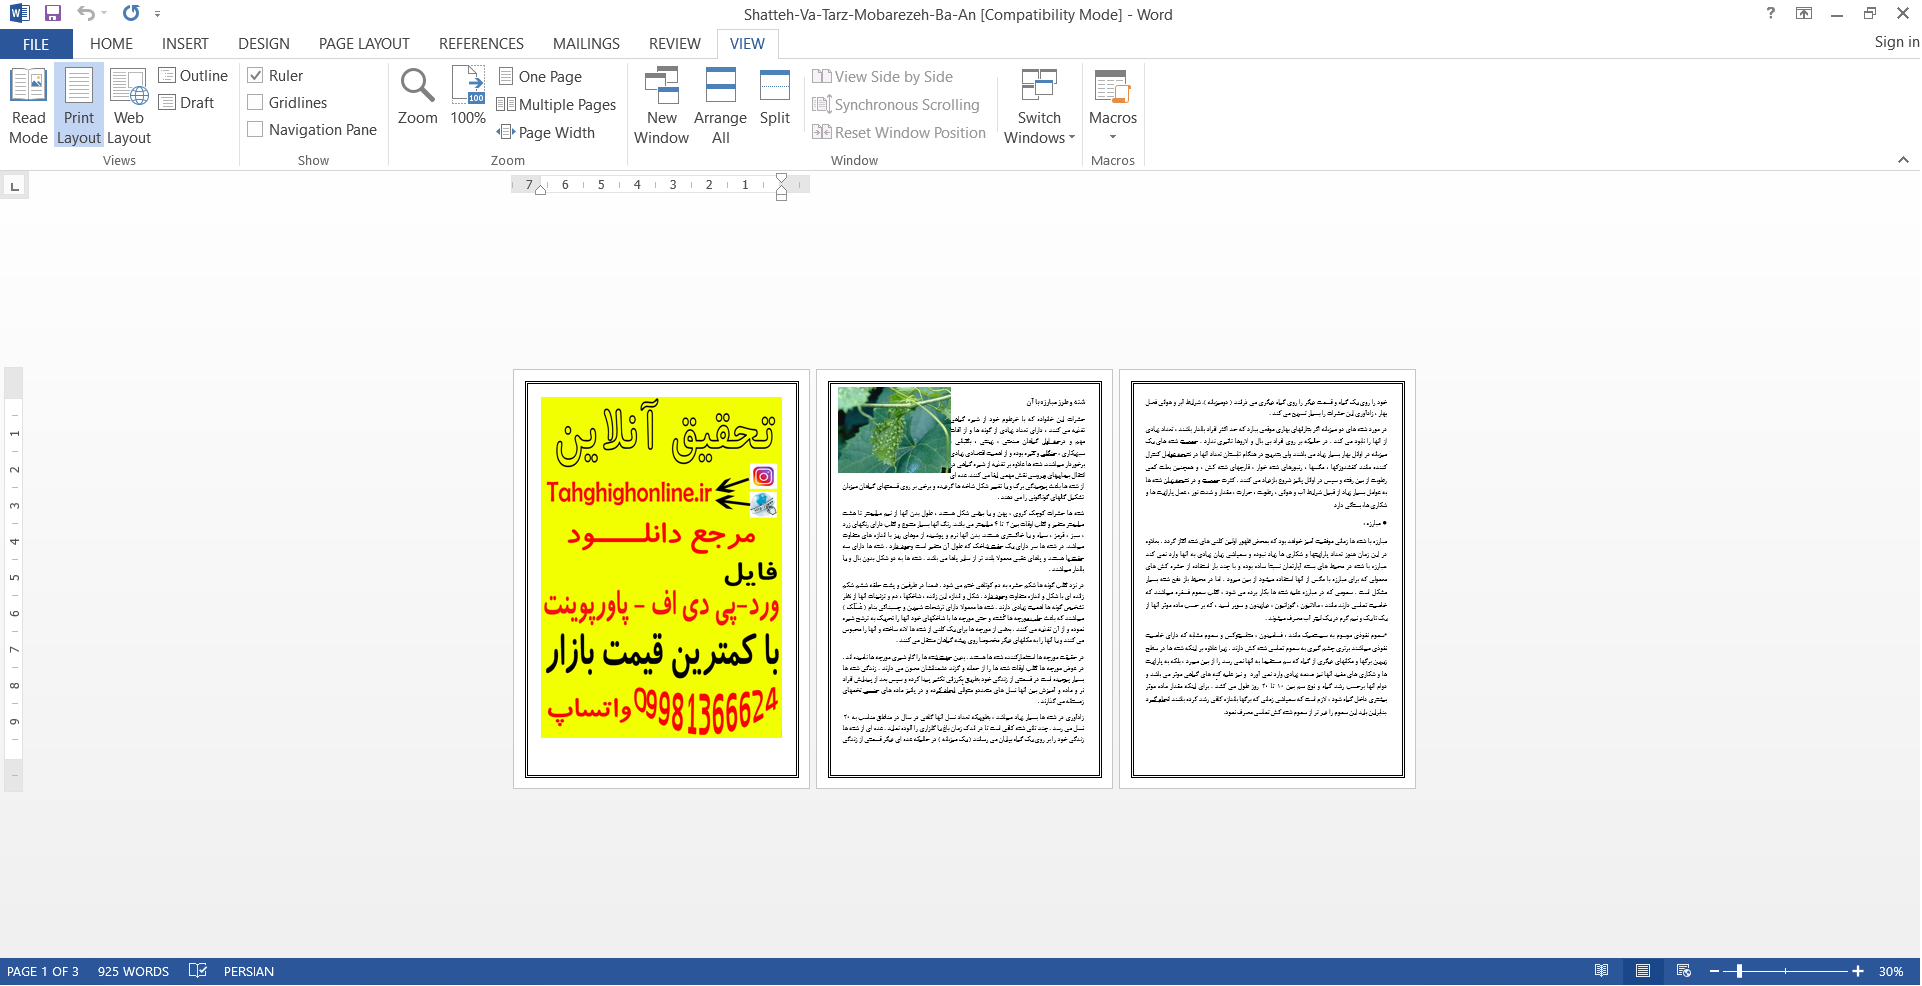
Task: Switch to Web Layout in status bar
Action: pyautogui.click(x=1684, y=971)
